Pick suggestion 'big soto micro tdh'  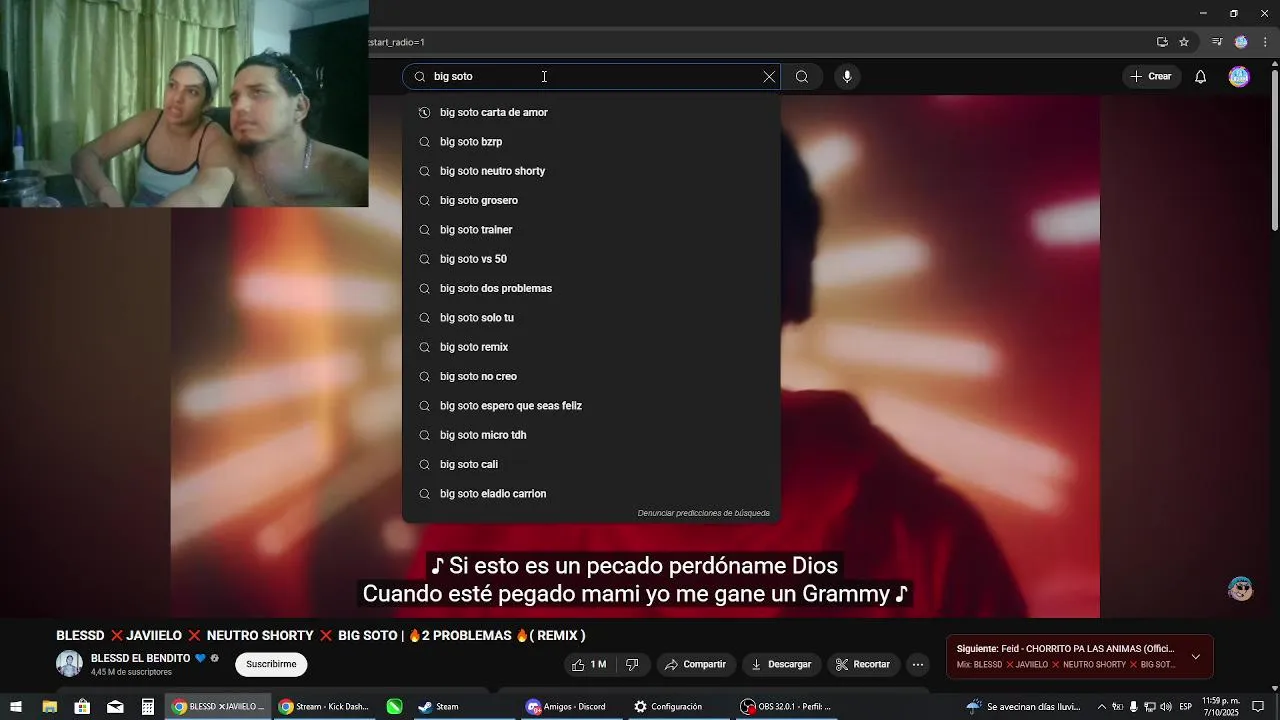[591, 435]
